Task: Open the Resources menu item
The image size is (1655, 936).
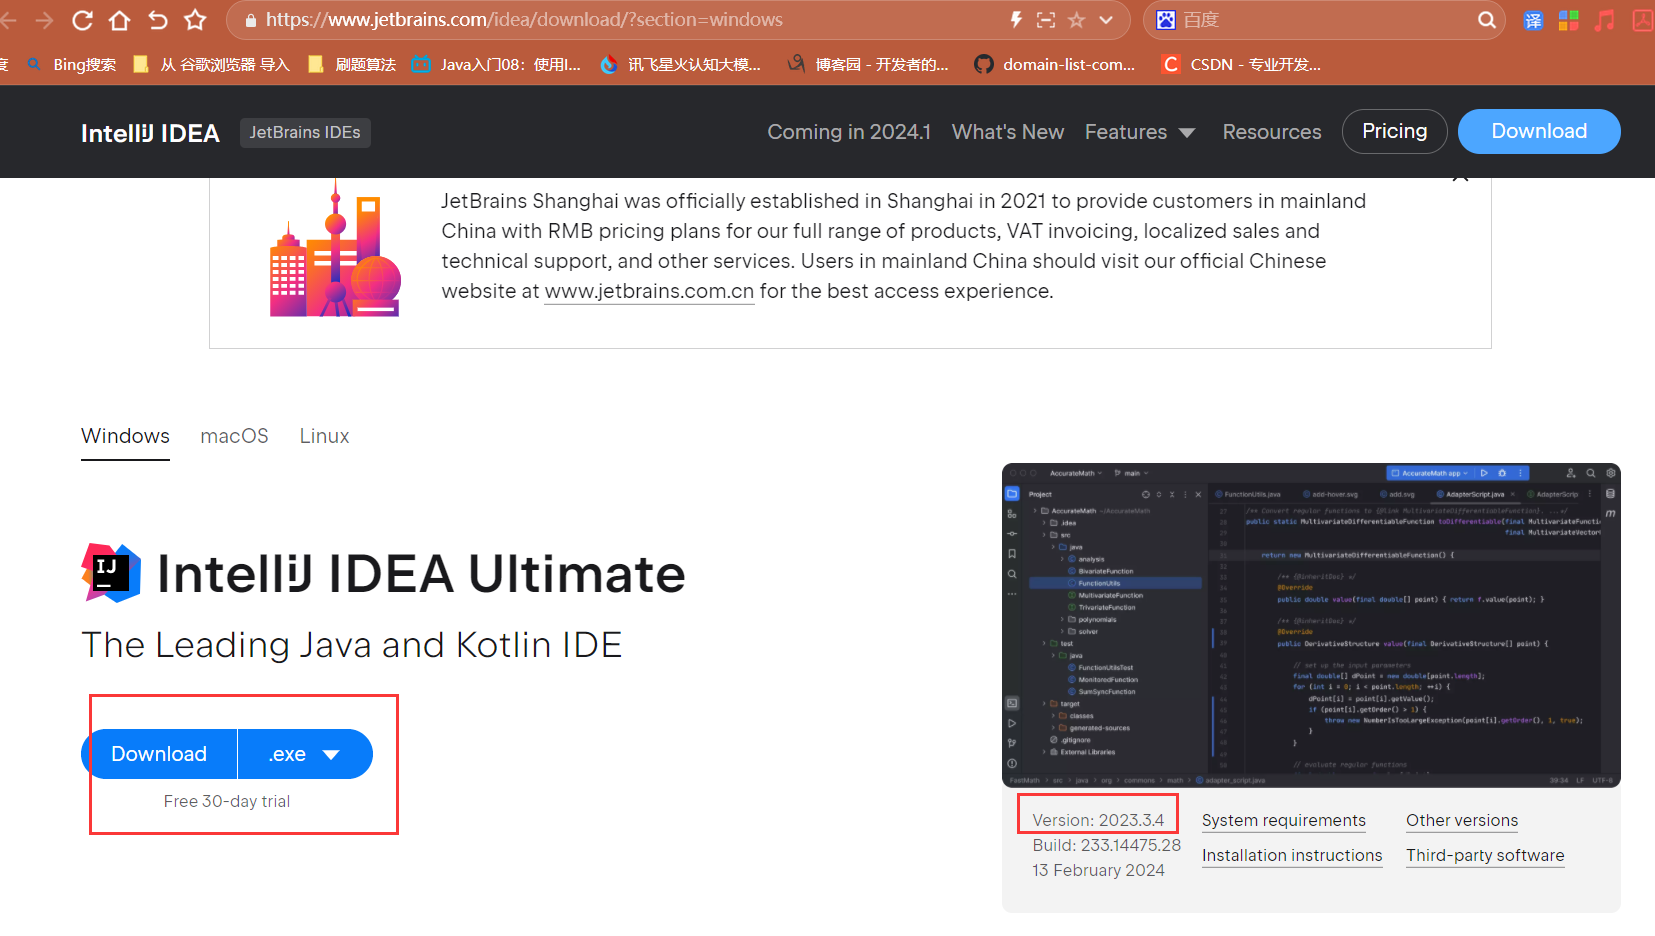Action: (x=1272, y=132)
